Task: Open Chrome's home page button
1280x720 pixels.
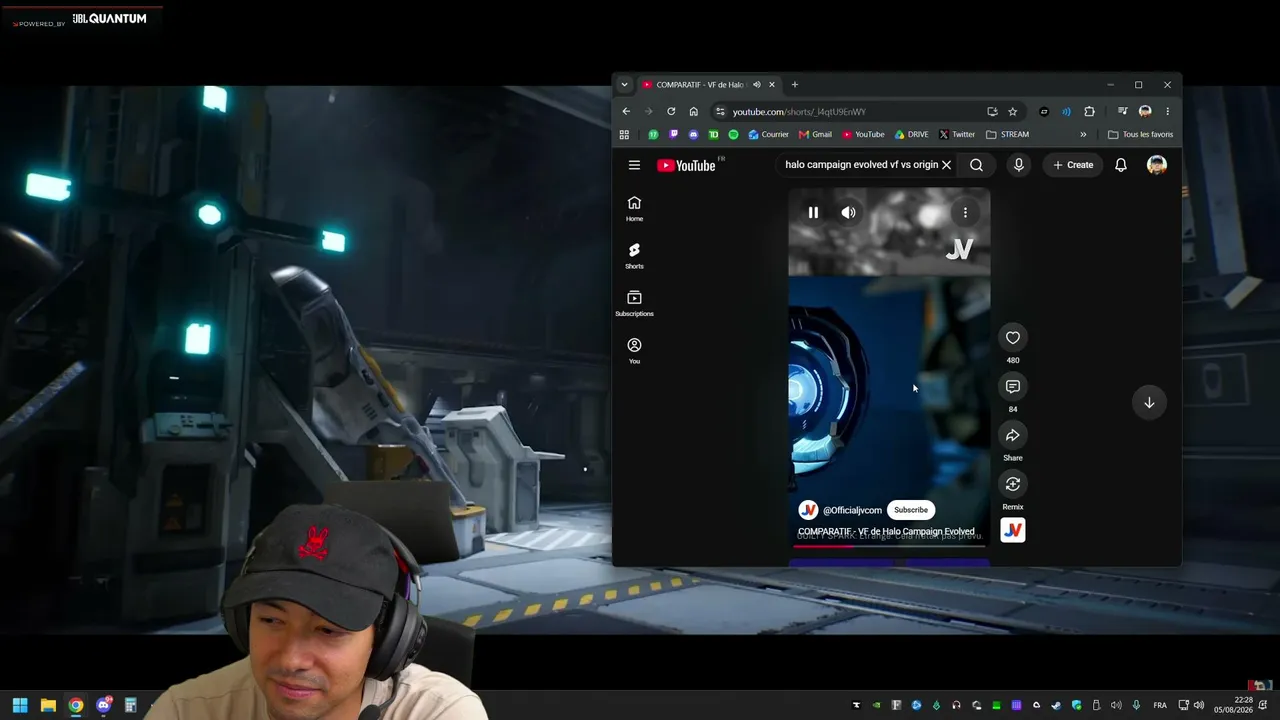Action: 694,112
